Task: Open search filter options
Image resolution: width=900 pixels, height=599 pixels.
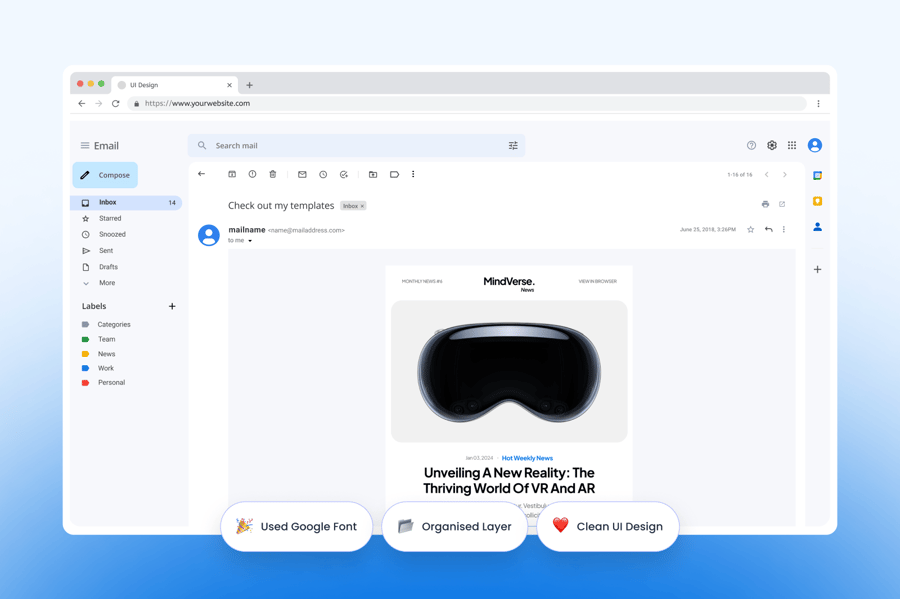Action: (x=513, y=146)
